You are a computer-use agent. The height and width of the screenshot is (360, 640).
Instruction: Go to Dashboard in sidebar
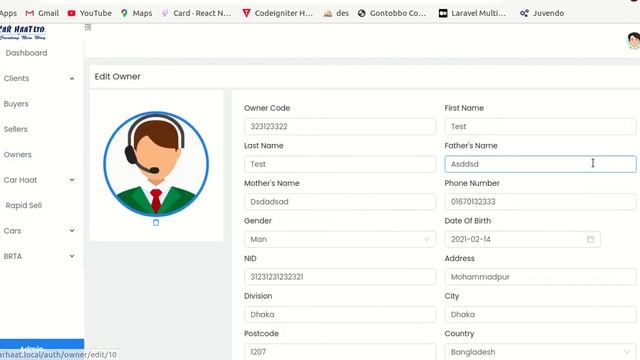tap(27, 53)
